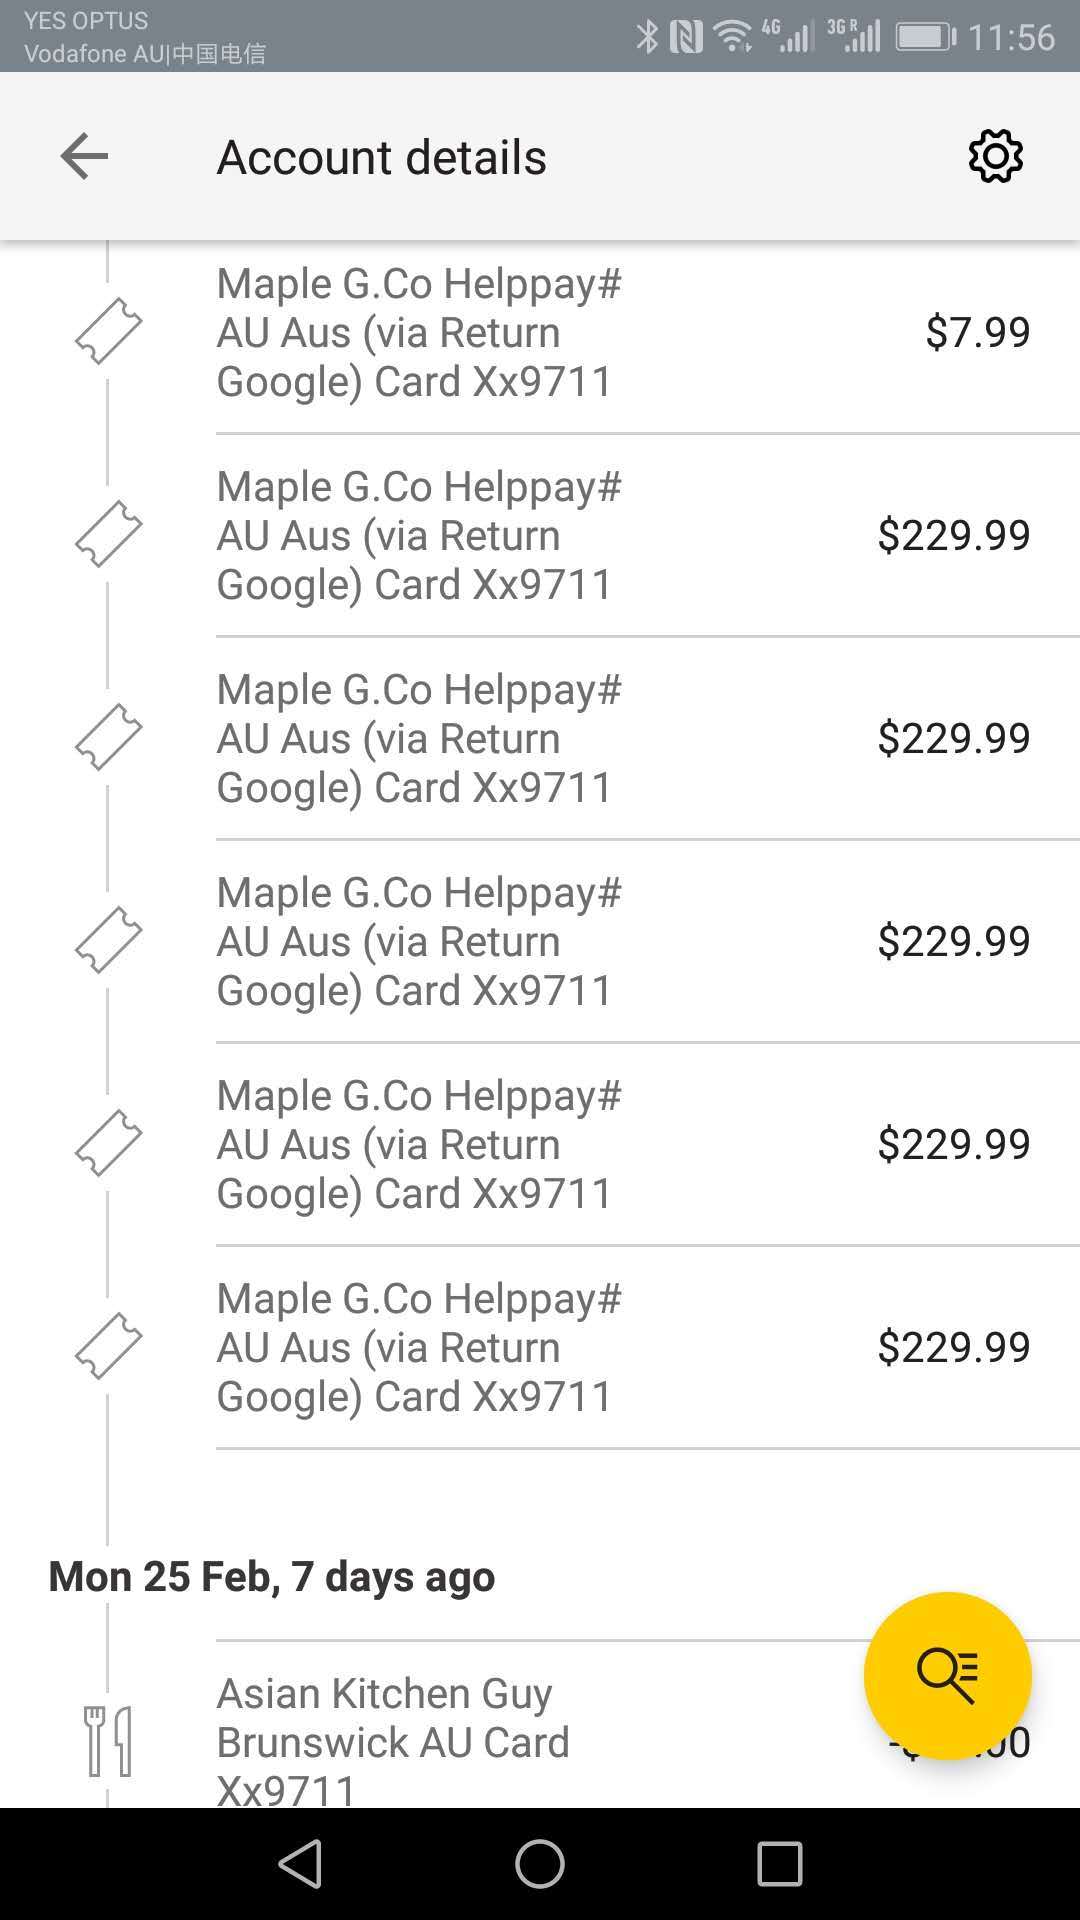Viewport: 1080px width, 1920px height.
Task: Tap Wi-Fi icon in status bar
Action: [x=733, y=37]
